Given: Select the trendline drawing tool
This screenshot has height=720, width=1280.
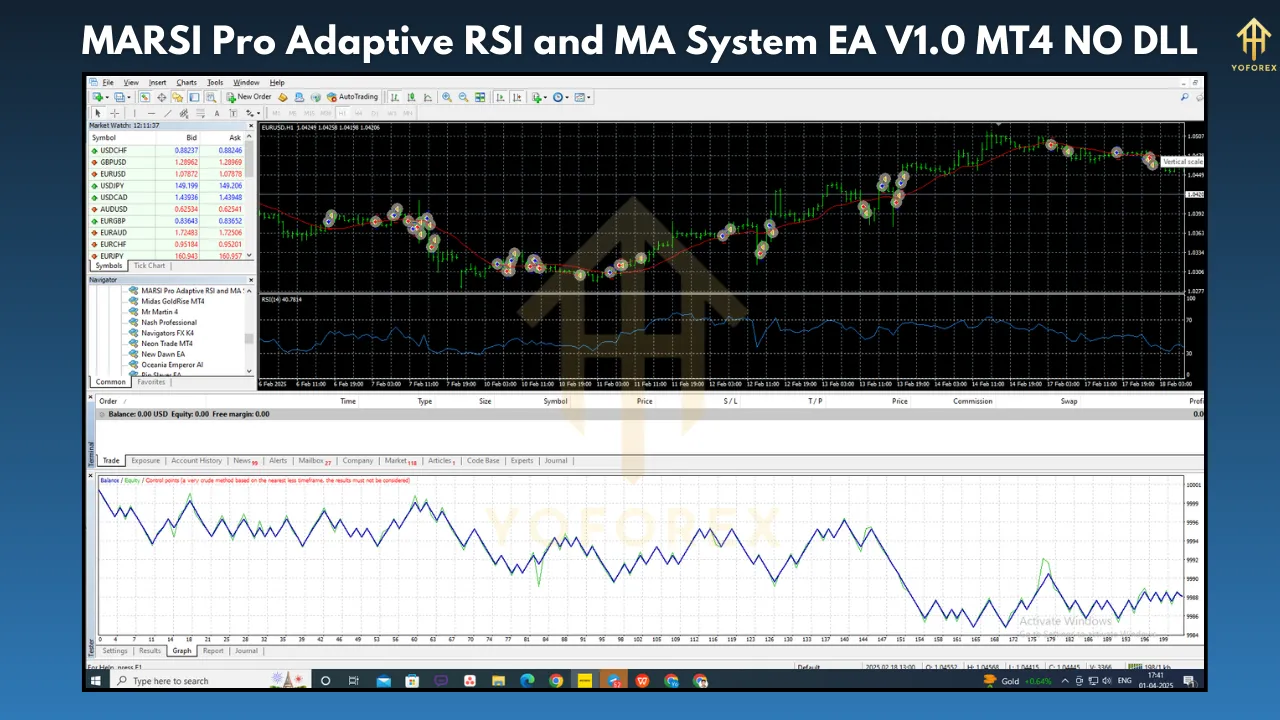Looking at the screenshot, I should 168,113.
